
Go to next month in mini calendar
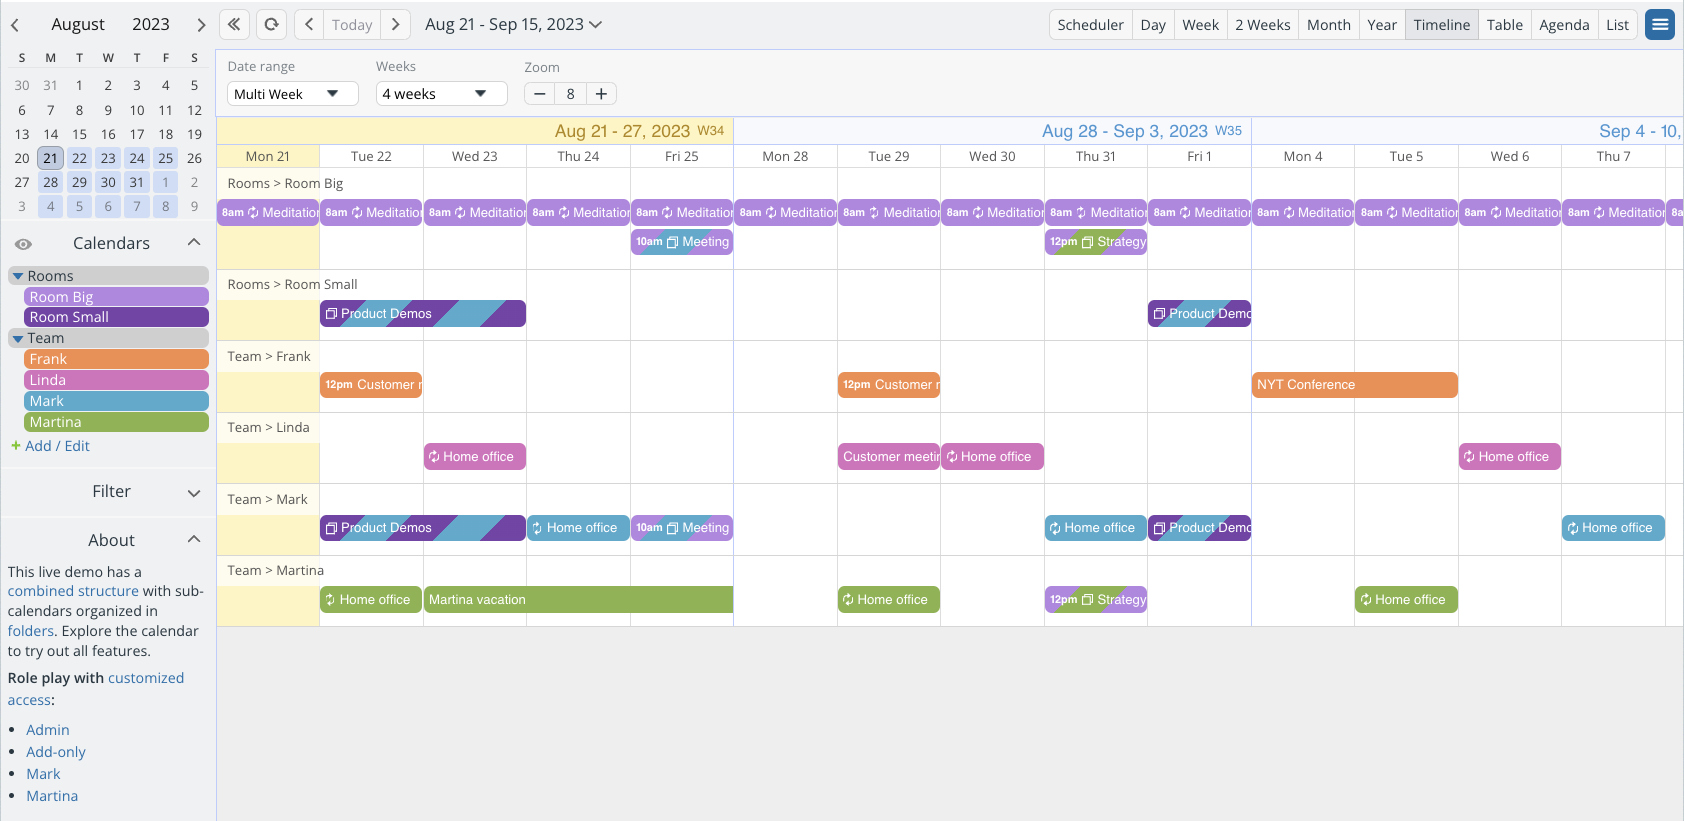(201, 25)
